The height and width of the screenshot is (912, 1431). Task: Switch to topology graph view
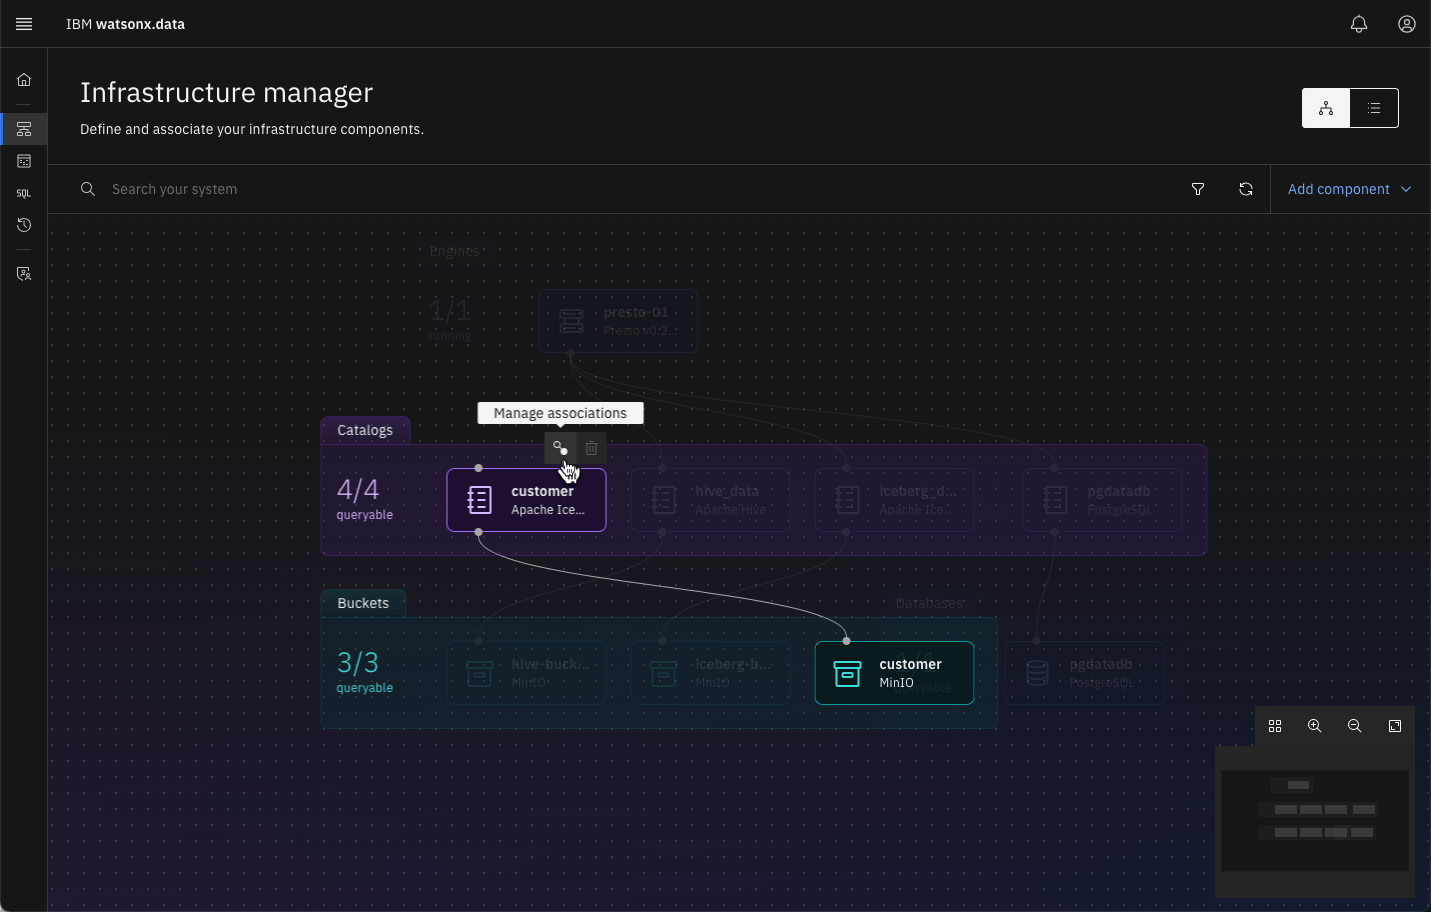(x=1326, y=108)
